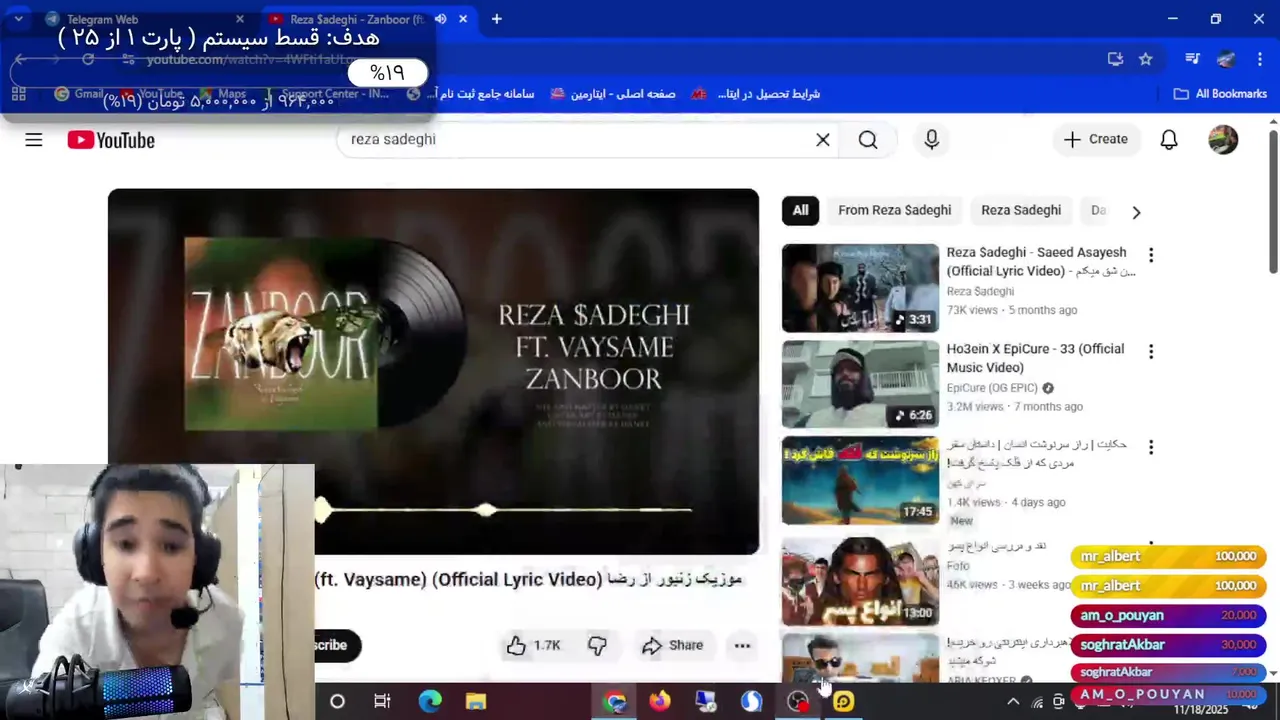Open the All Bookmarks folder

1220,94
